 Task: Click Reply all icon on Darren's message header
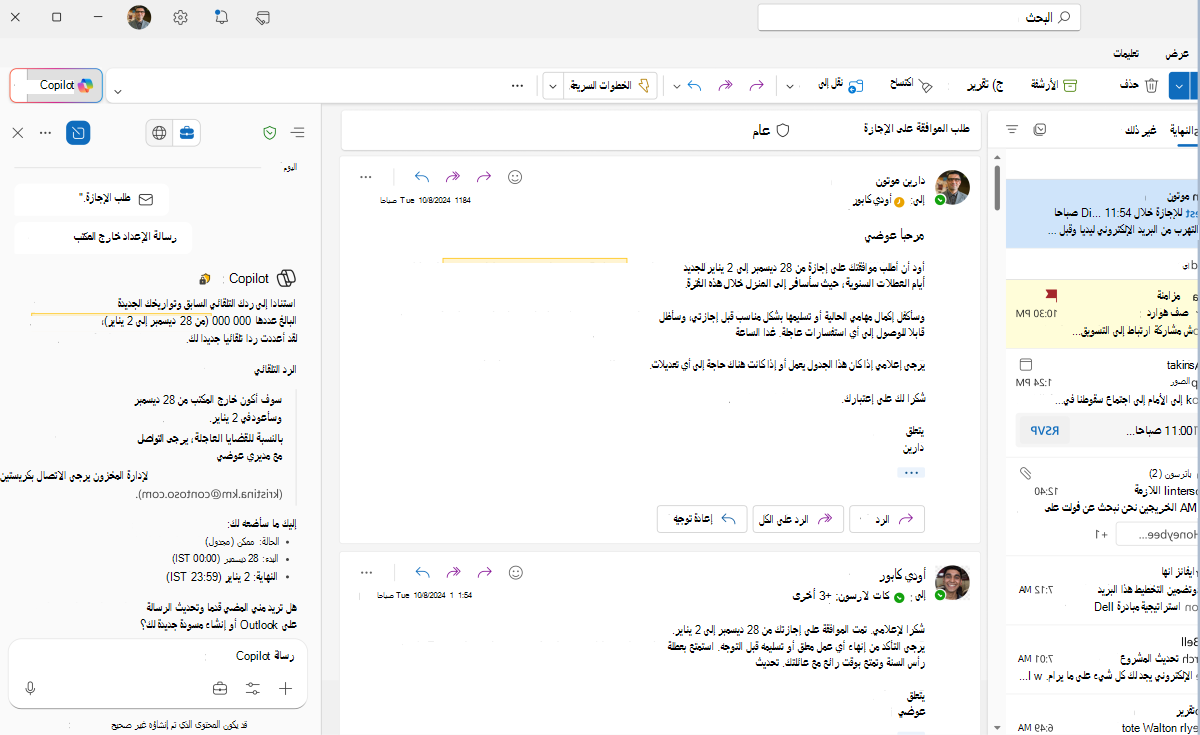(x=453, y=176)
